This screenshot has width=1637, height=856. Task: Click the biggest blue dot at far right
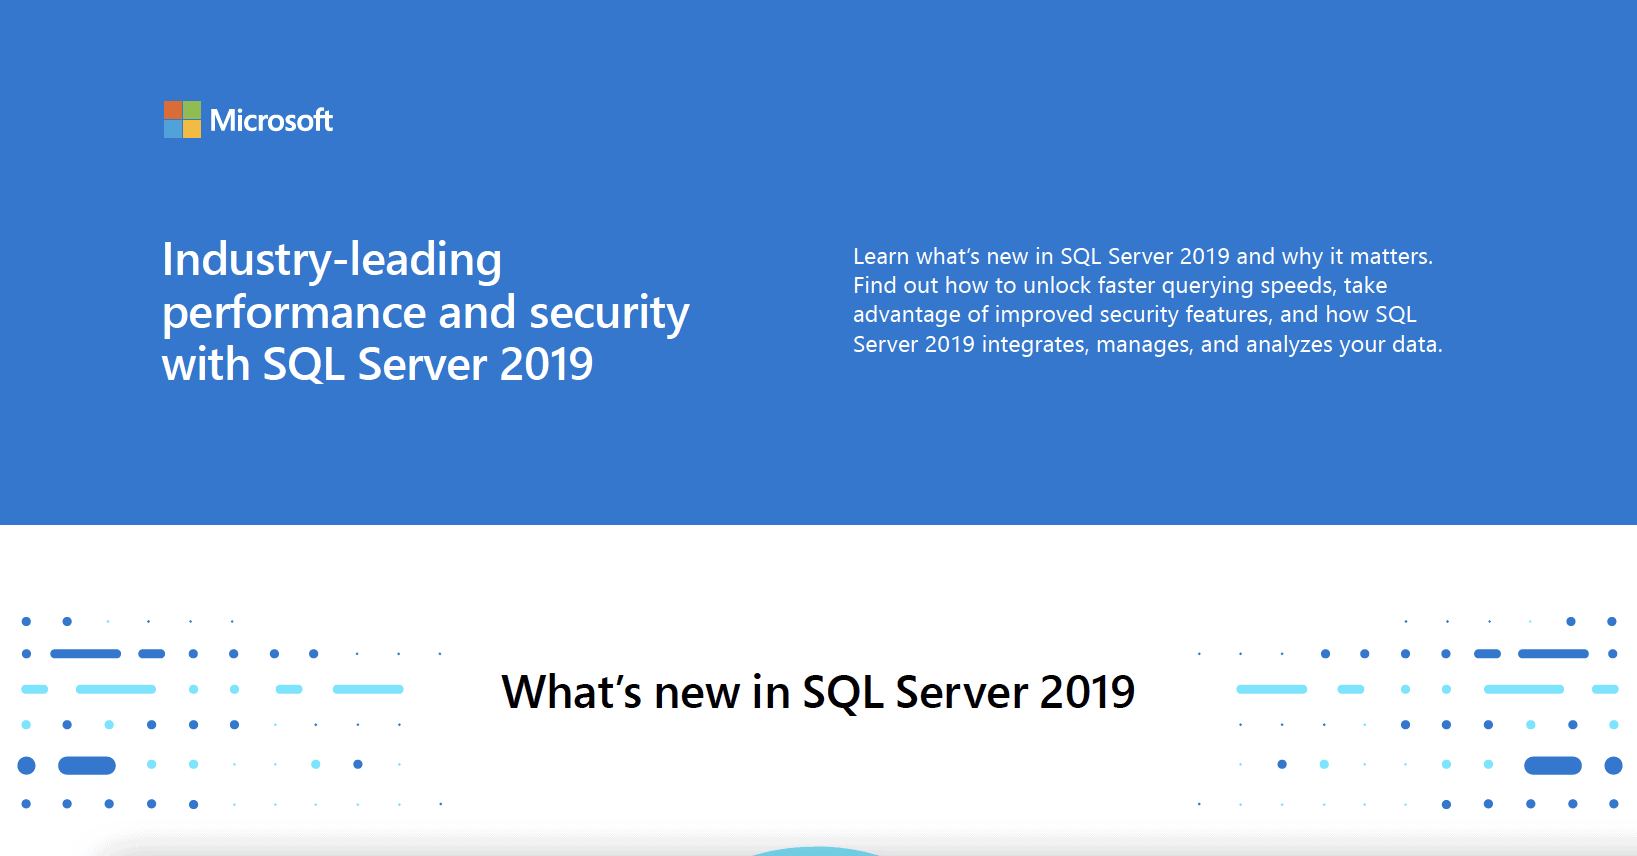pos(1613,766)
